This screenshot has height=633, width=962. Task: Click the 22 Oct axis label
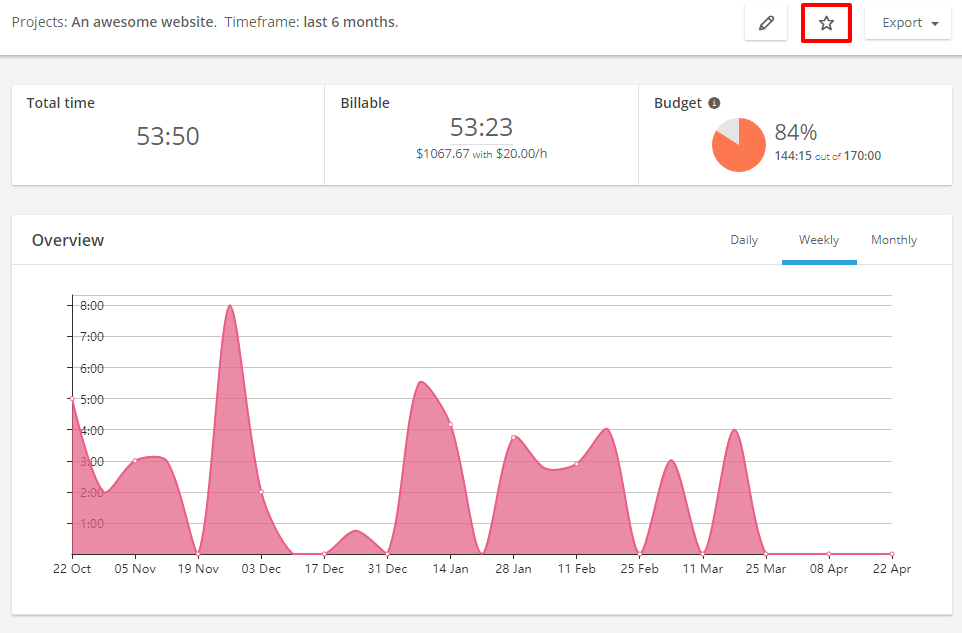[x=72, y=569]
